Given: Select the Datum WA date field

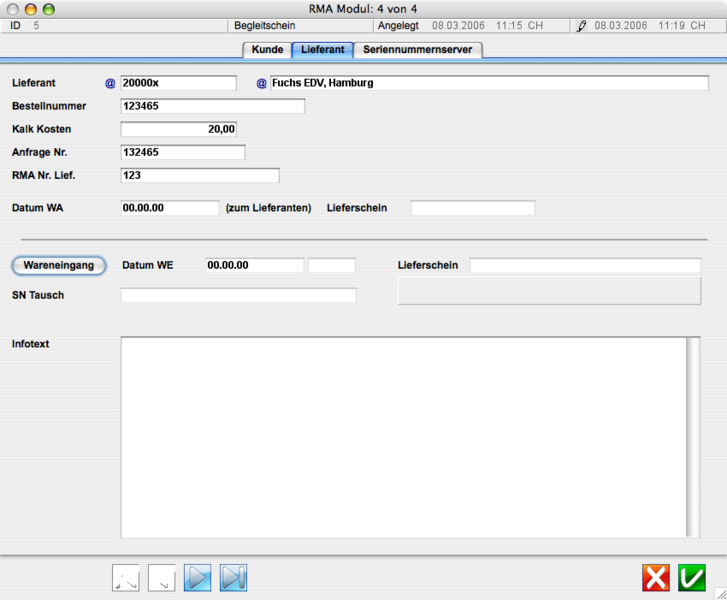Looking at the screenshot, I should point(169,208).
